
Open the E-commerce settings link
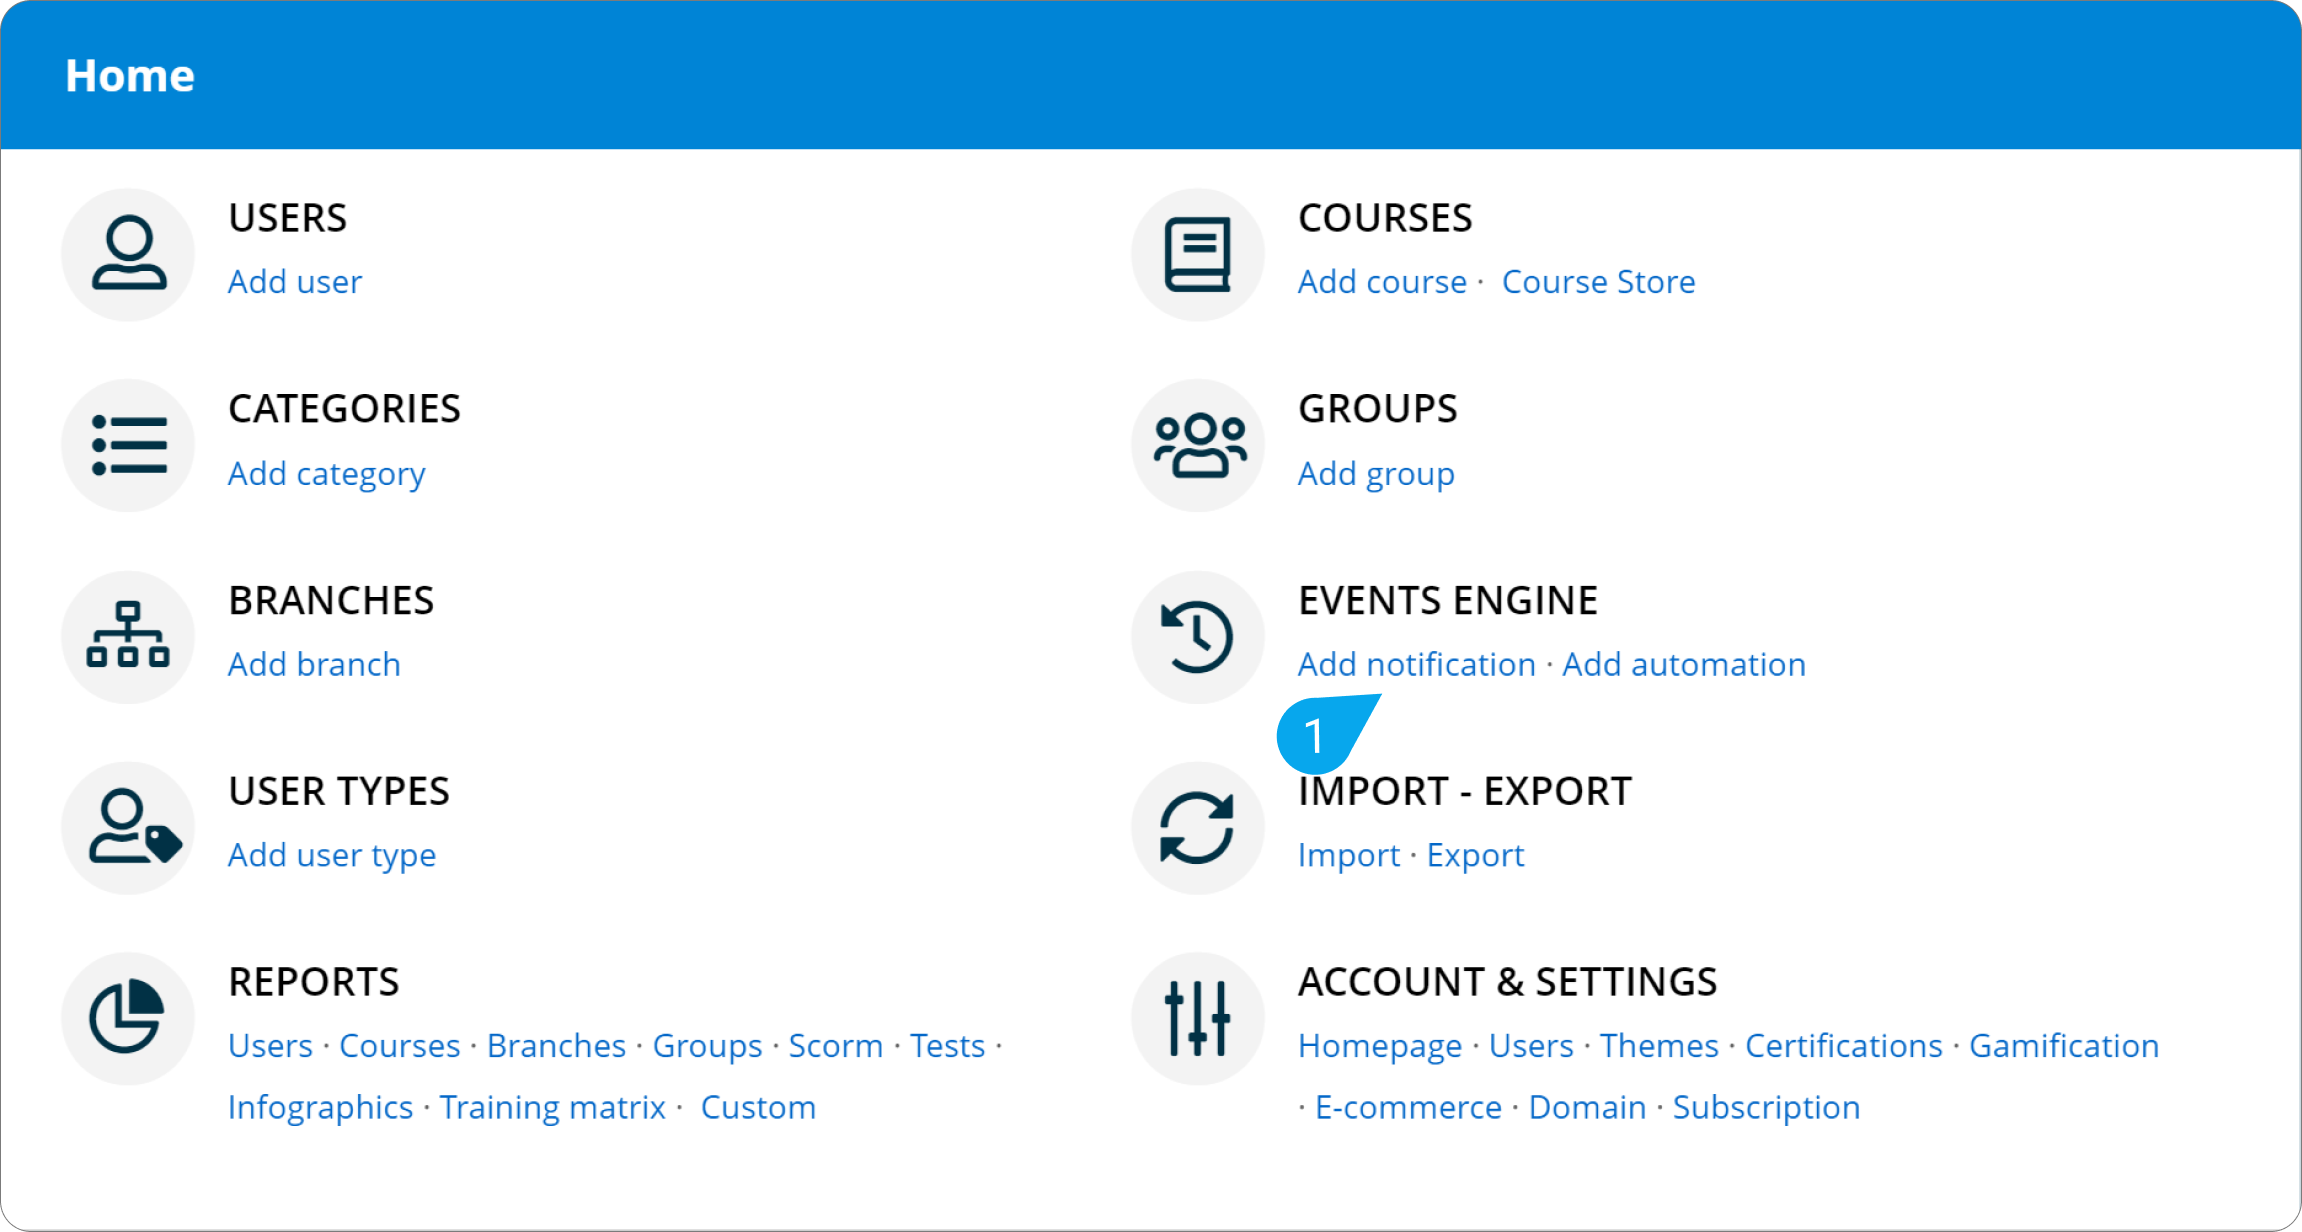coord(1408,1108)
